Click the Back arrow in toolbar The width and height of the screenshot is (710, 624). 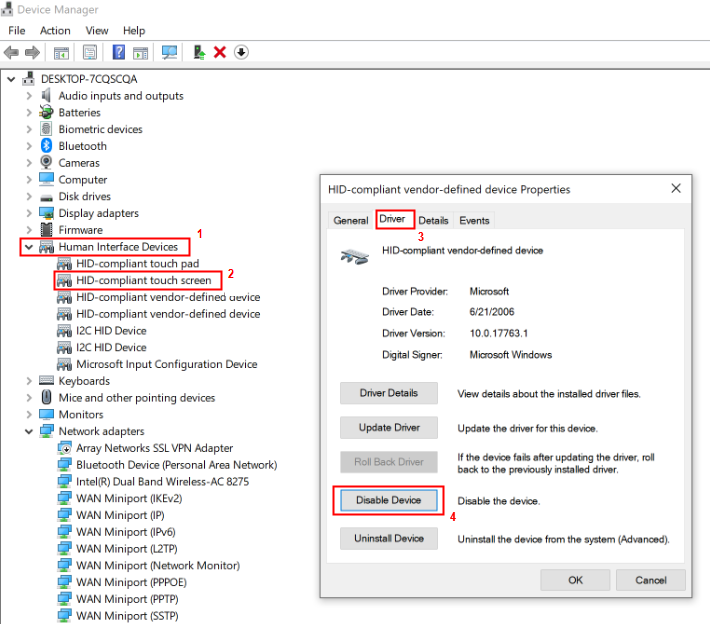(x=11, y=52)
